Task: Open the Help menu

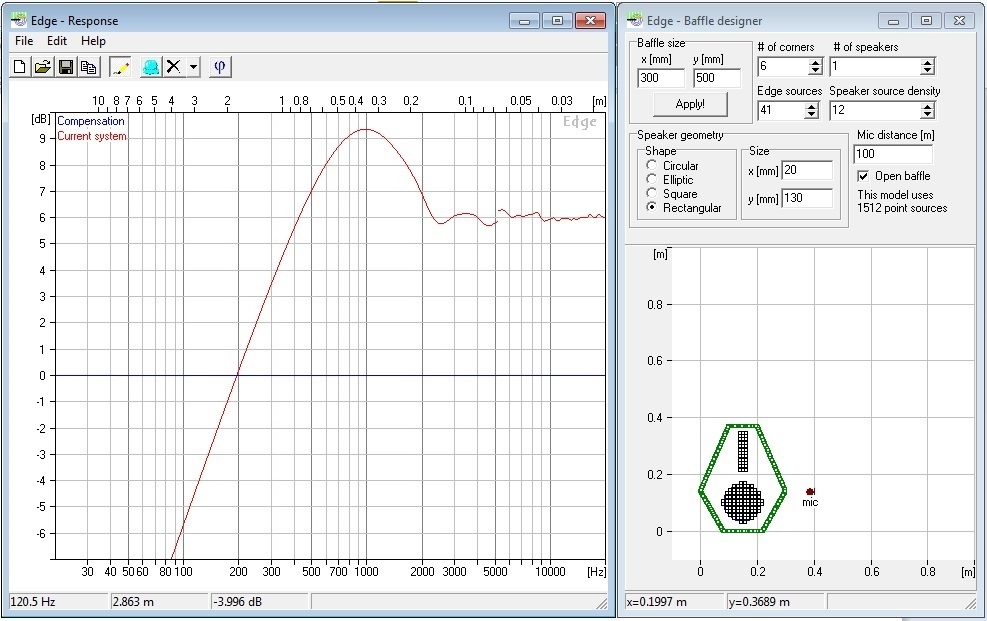Action: tap(93, 41)
